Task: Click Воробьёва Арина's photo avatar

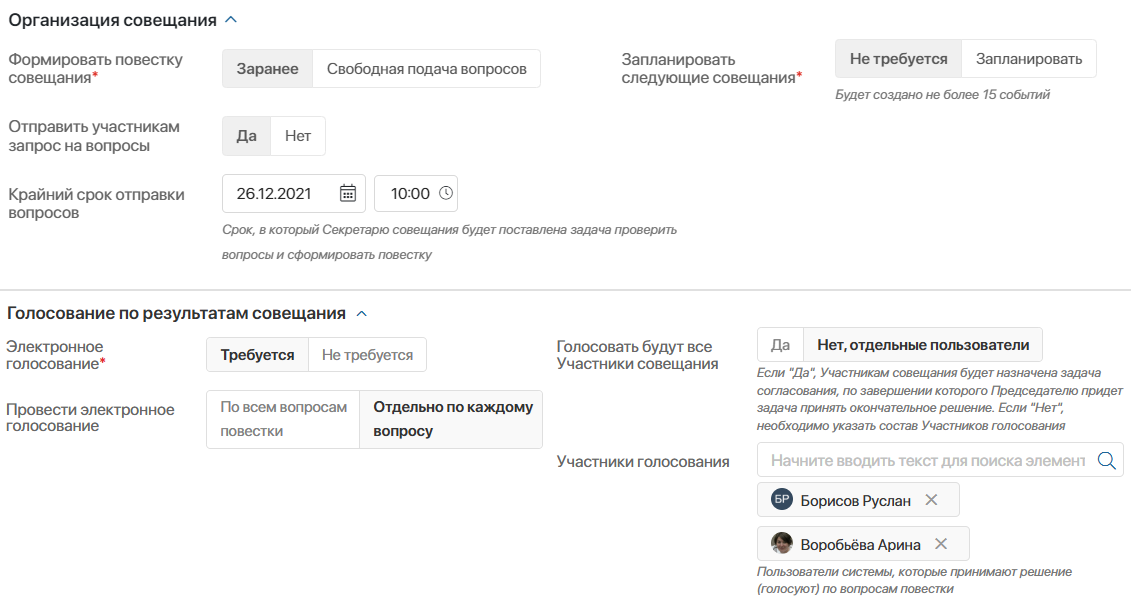Action: [782, 543]
